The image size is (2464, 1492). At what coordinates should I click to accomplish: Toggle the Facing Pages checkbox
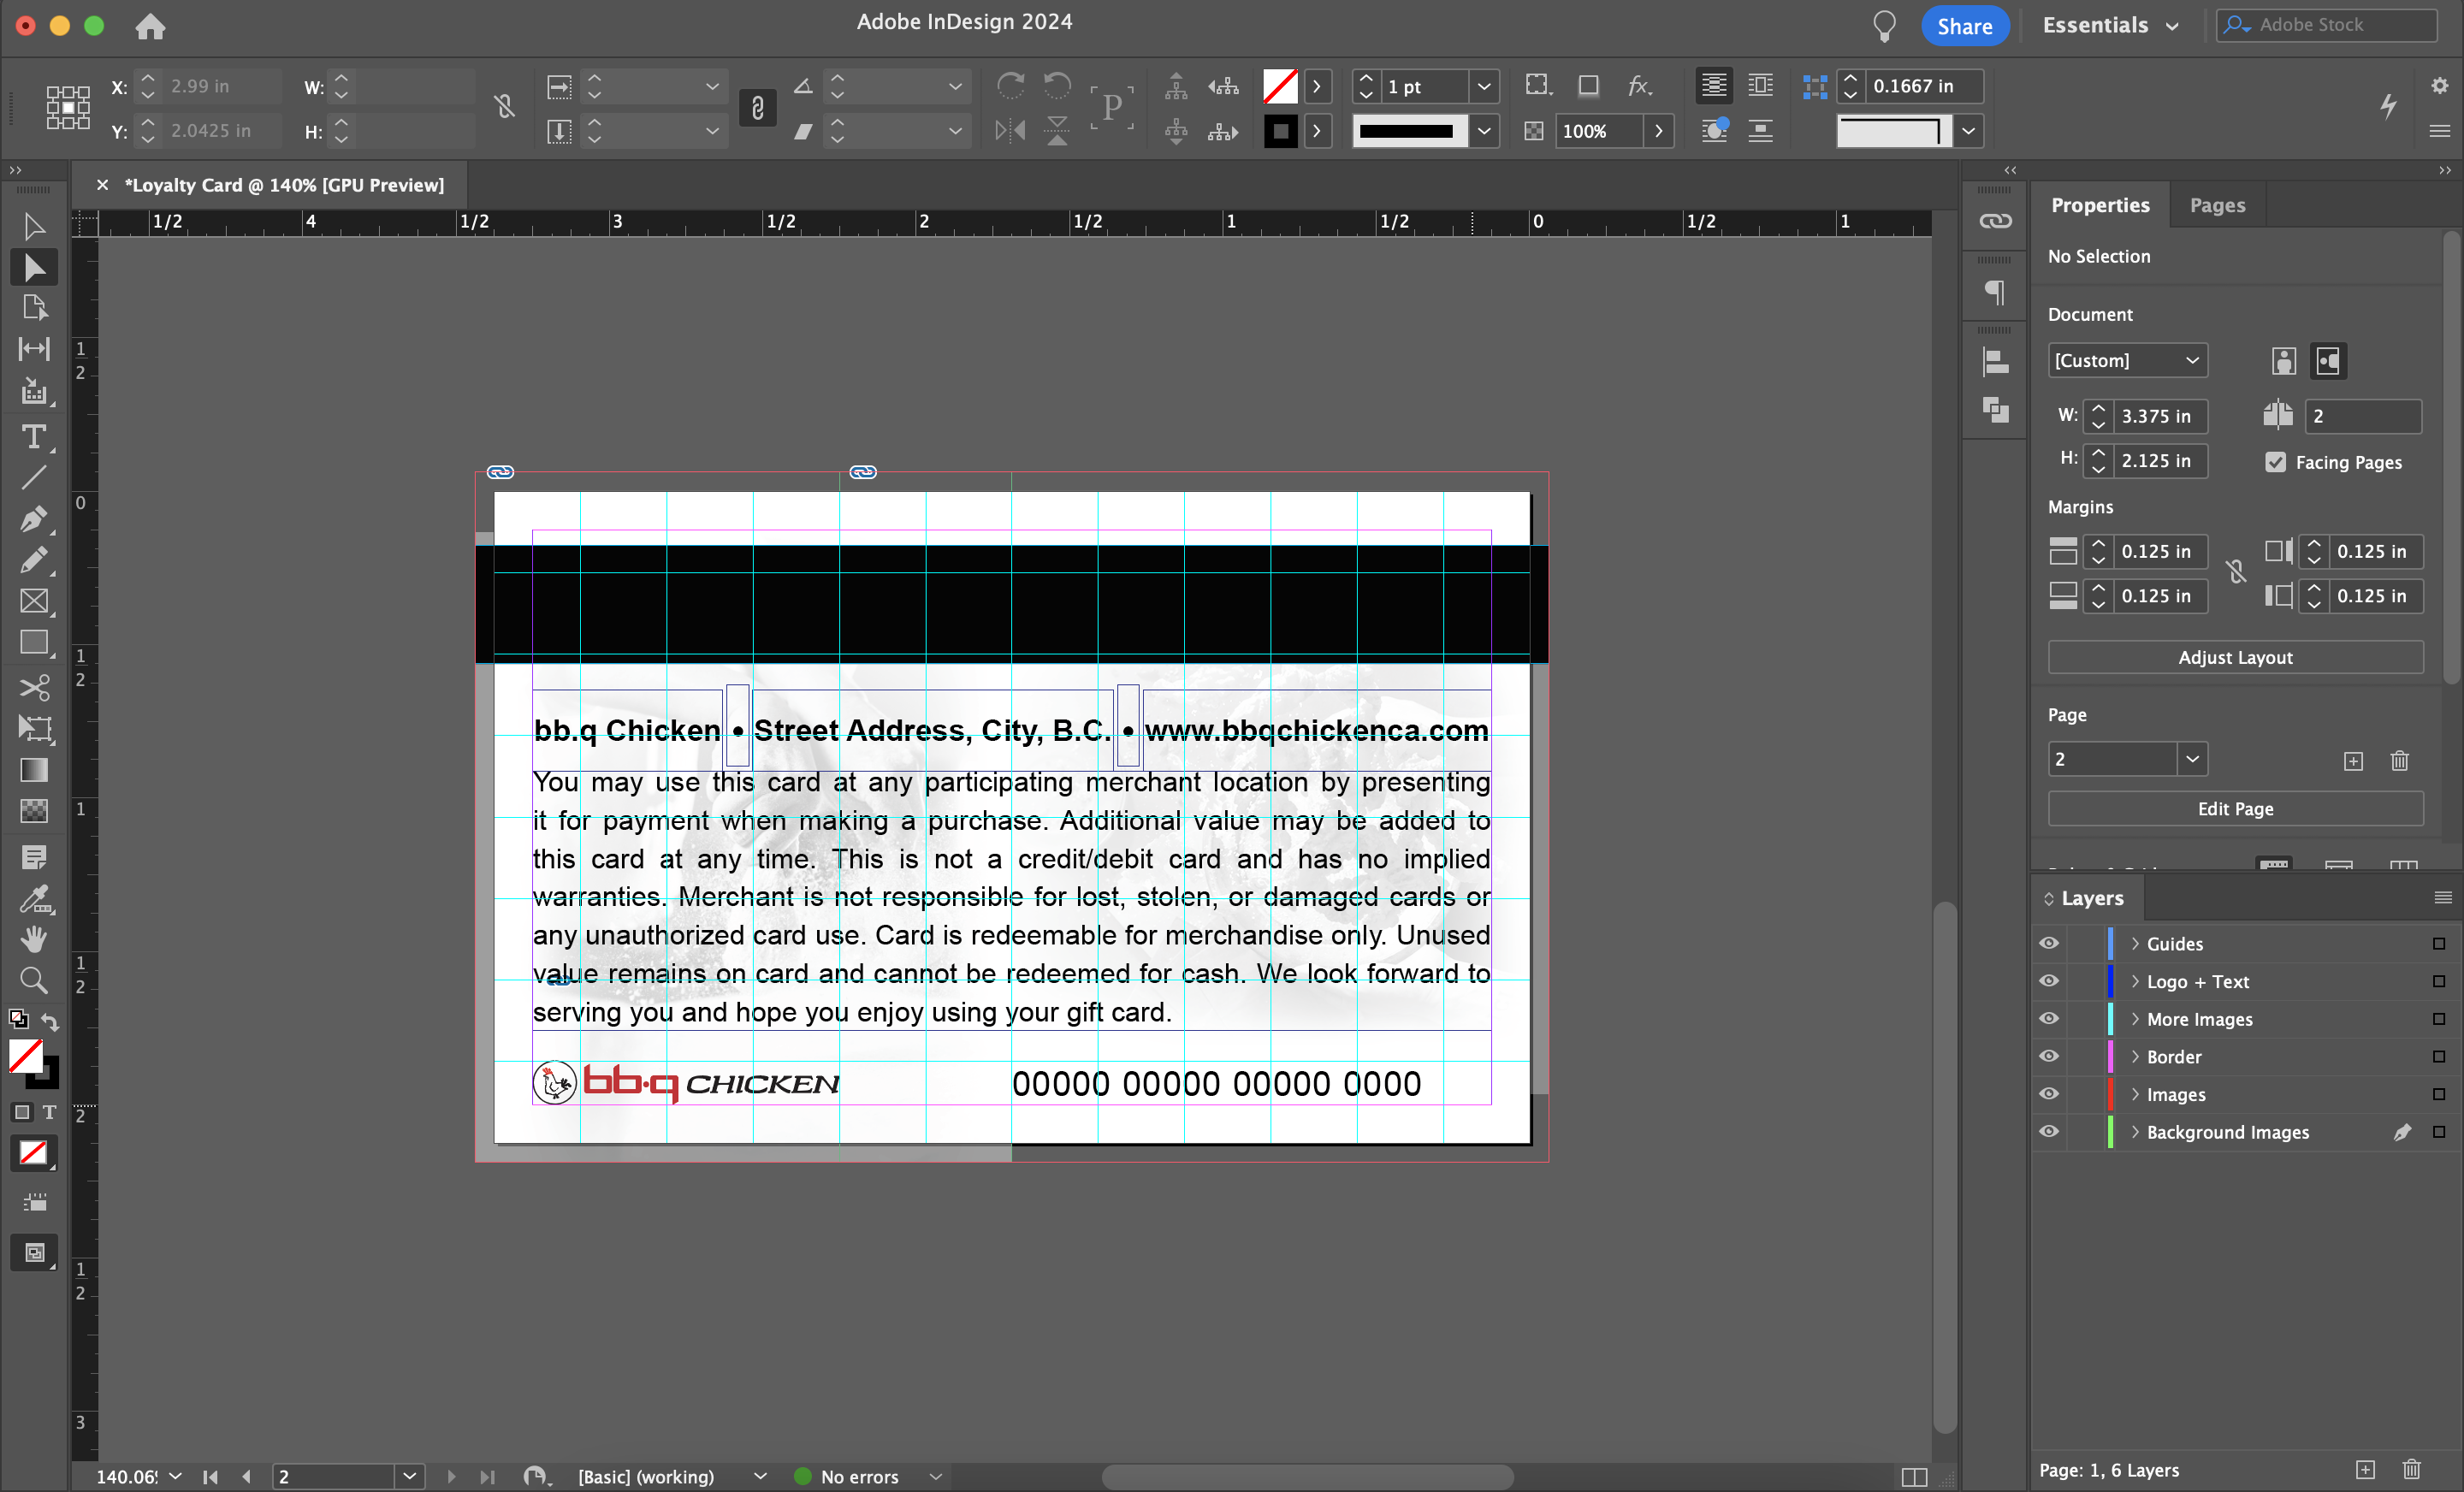point(2276,462)
